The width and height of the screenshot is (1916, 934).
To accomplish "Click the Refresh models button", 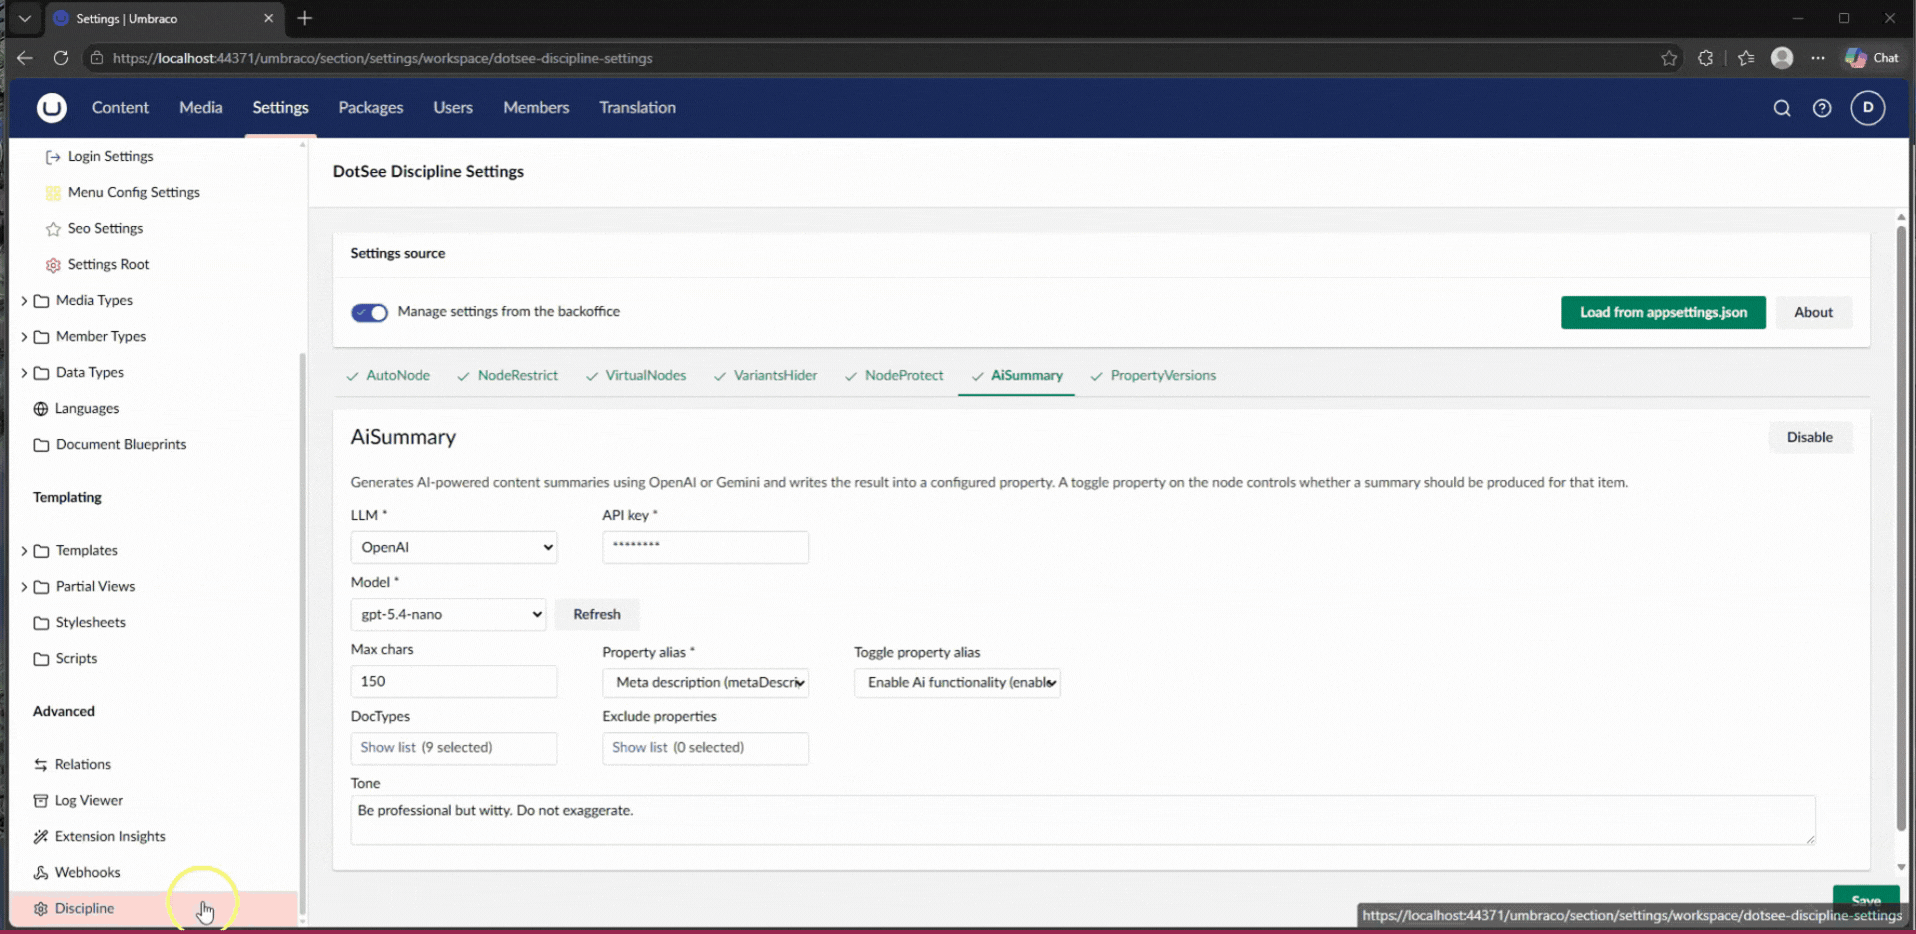I will click(597, 614).
